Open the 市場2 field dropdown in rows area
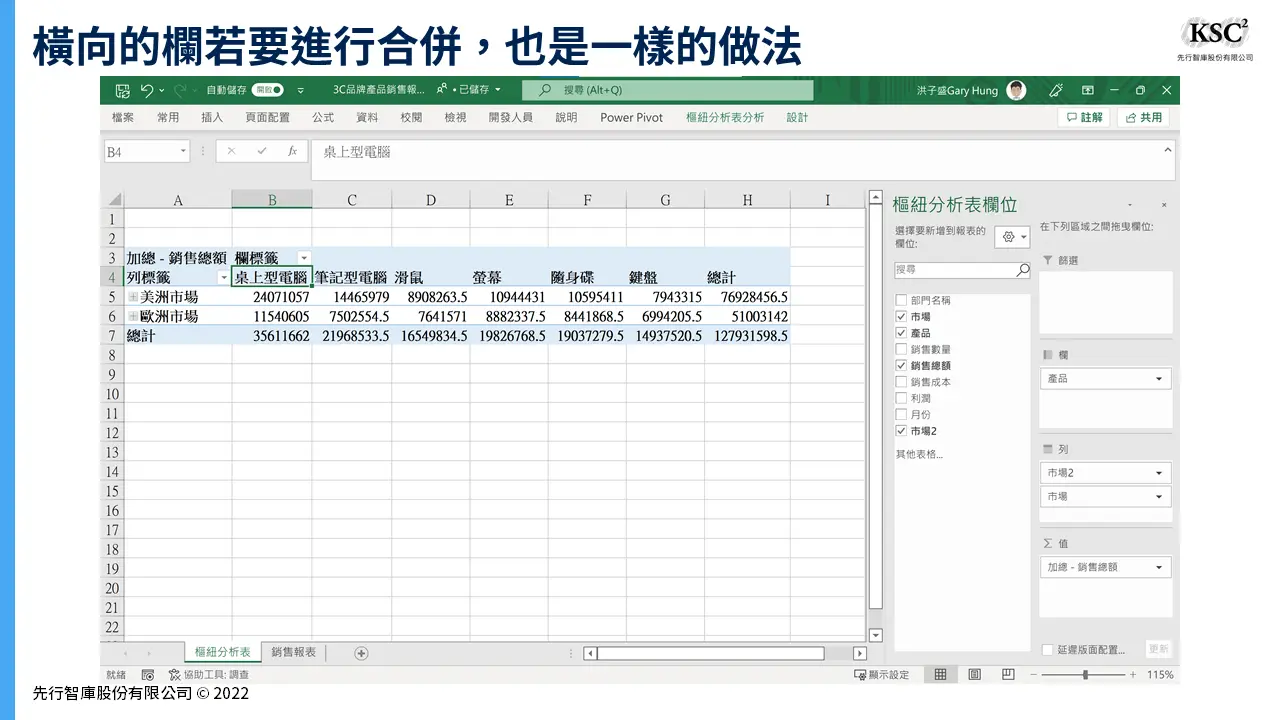The width and height of the screenshot is (1280, 720). [x=1160, y=473]
